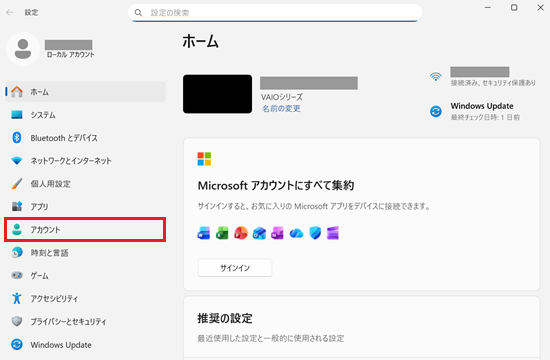This screenshot has height=360, width=550.
Task: Click the アクセシビリティ figure icon
Action: (16, 298)
